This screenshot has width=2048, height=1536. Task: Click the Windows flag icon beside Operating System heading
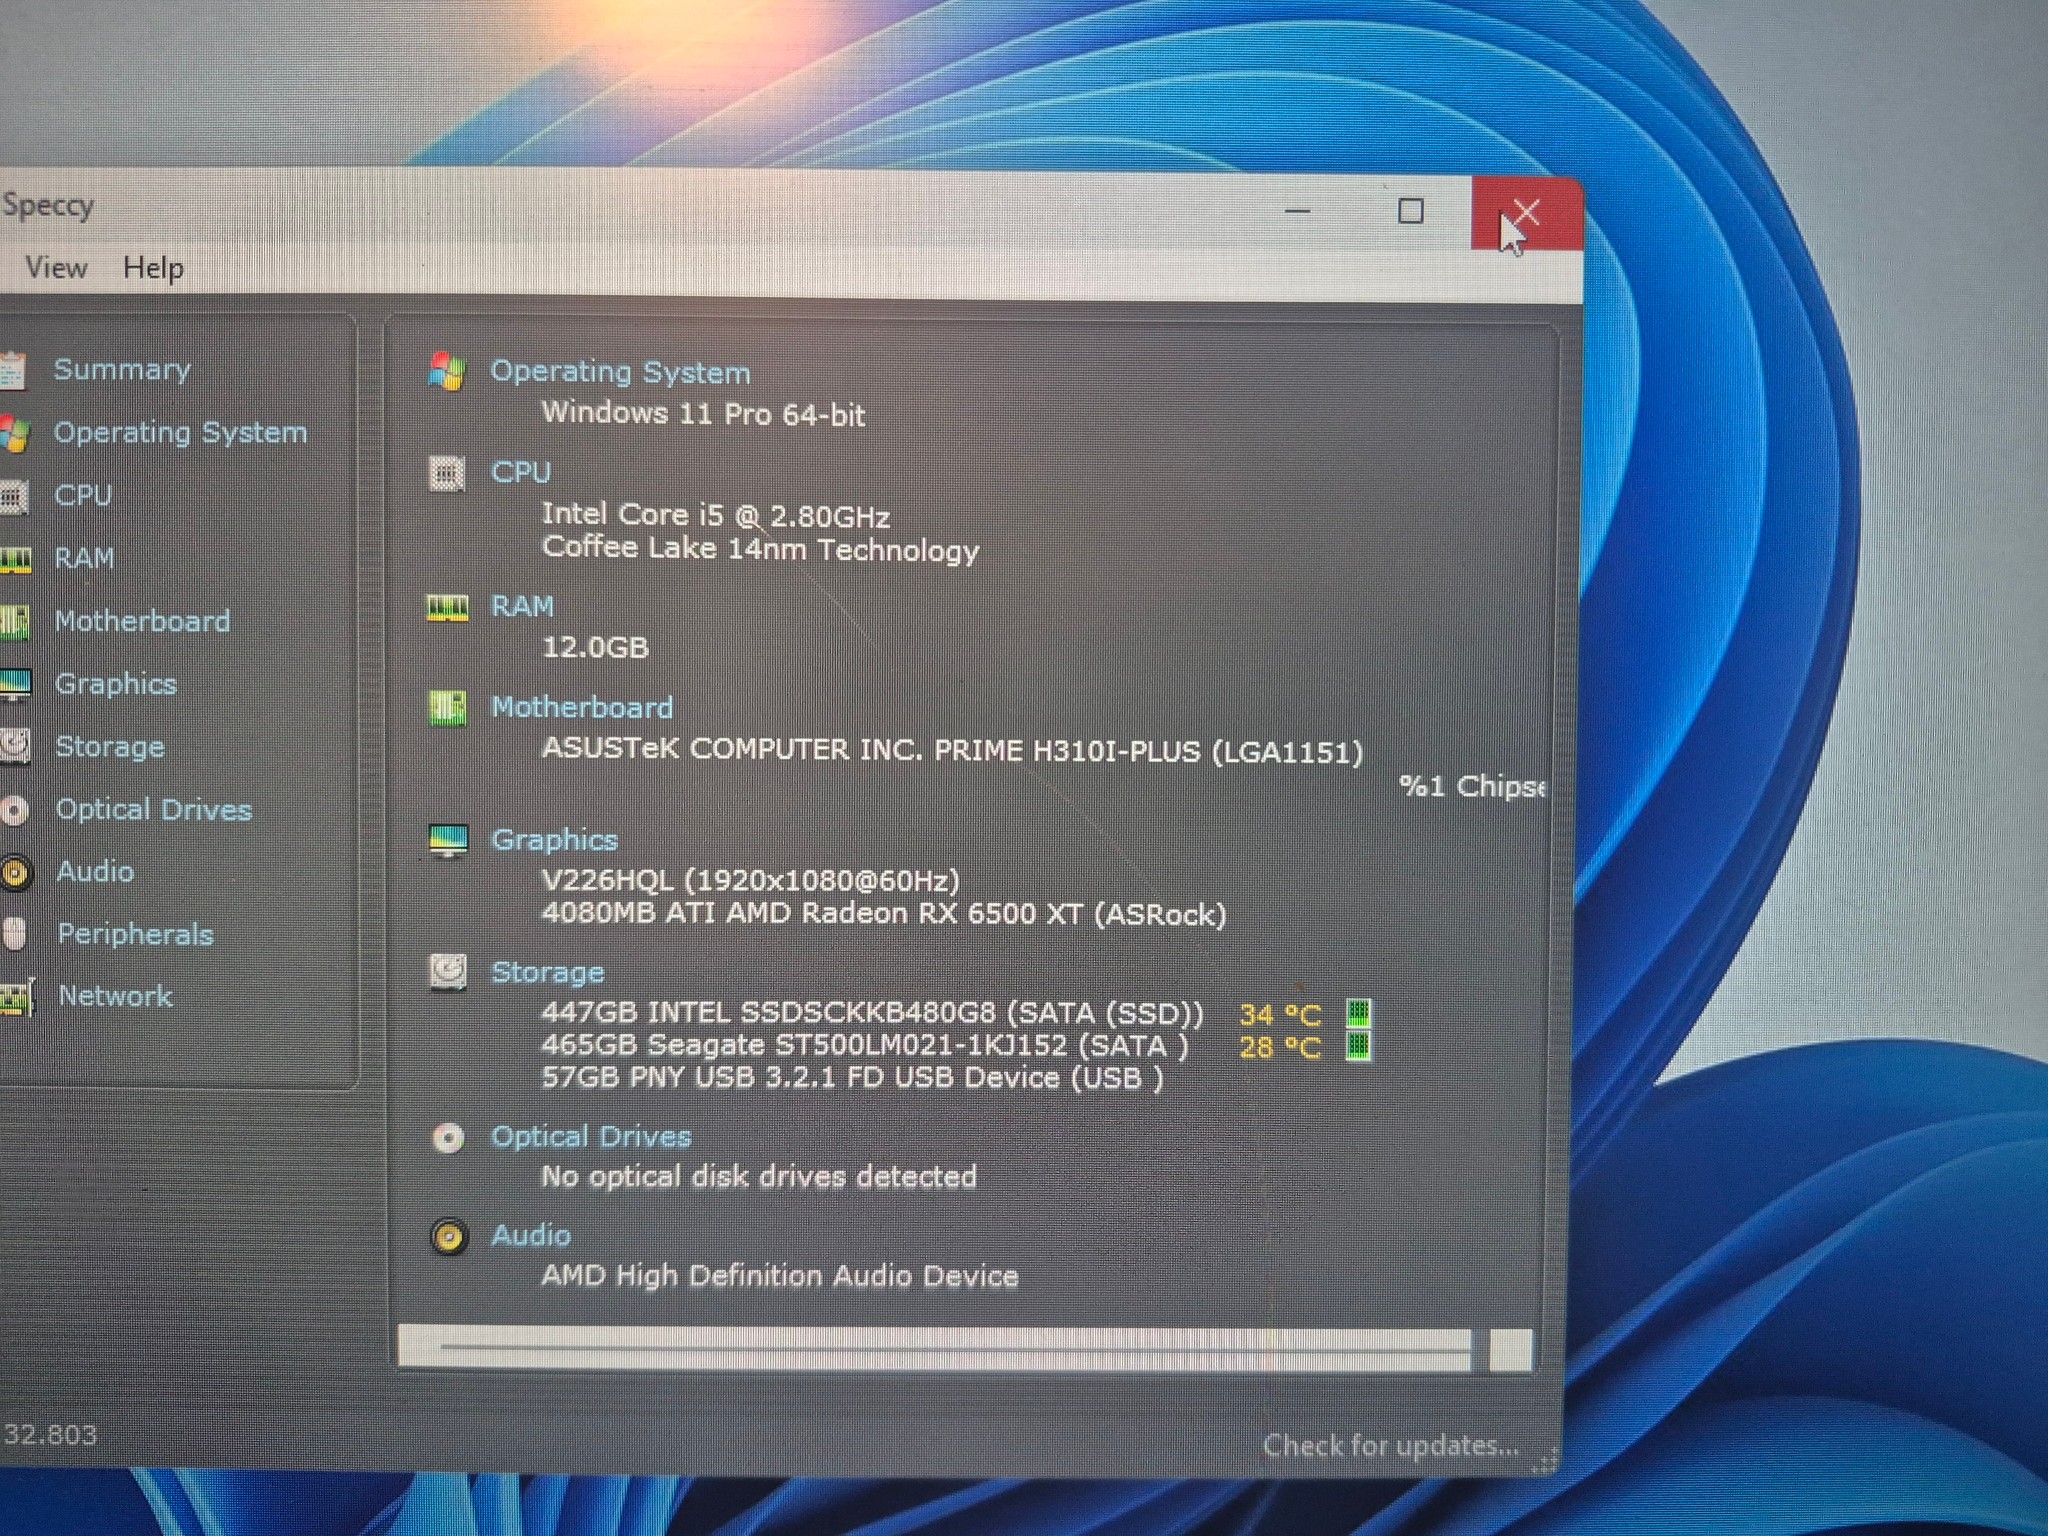(x=447, y=372)
